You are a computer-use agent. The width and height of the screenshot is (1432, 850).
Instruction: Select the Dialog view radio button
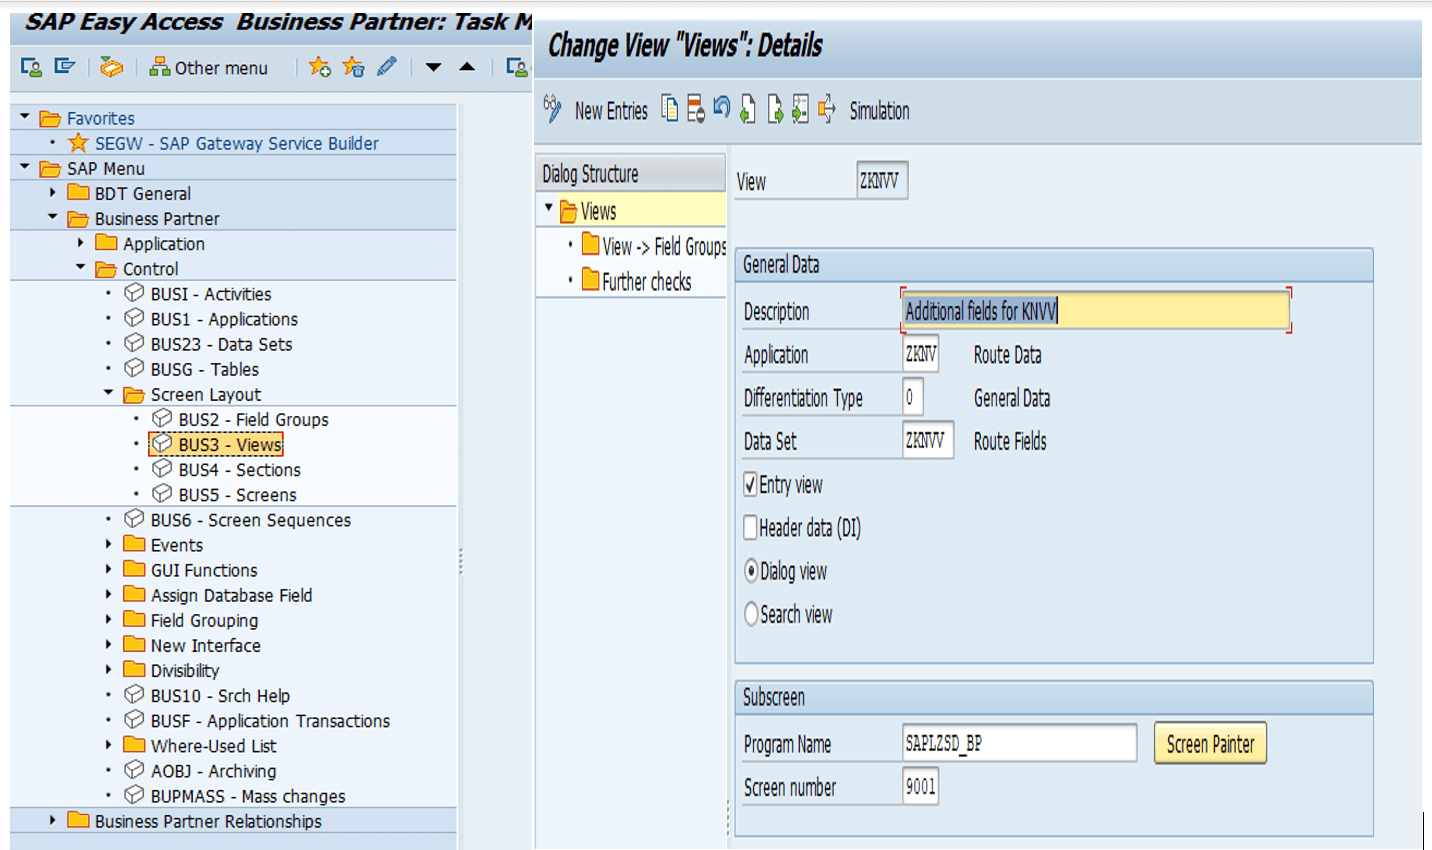(751, 571)
